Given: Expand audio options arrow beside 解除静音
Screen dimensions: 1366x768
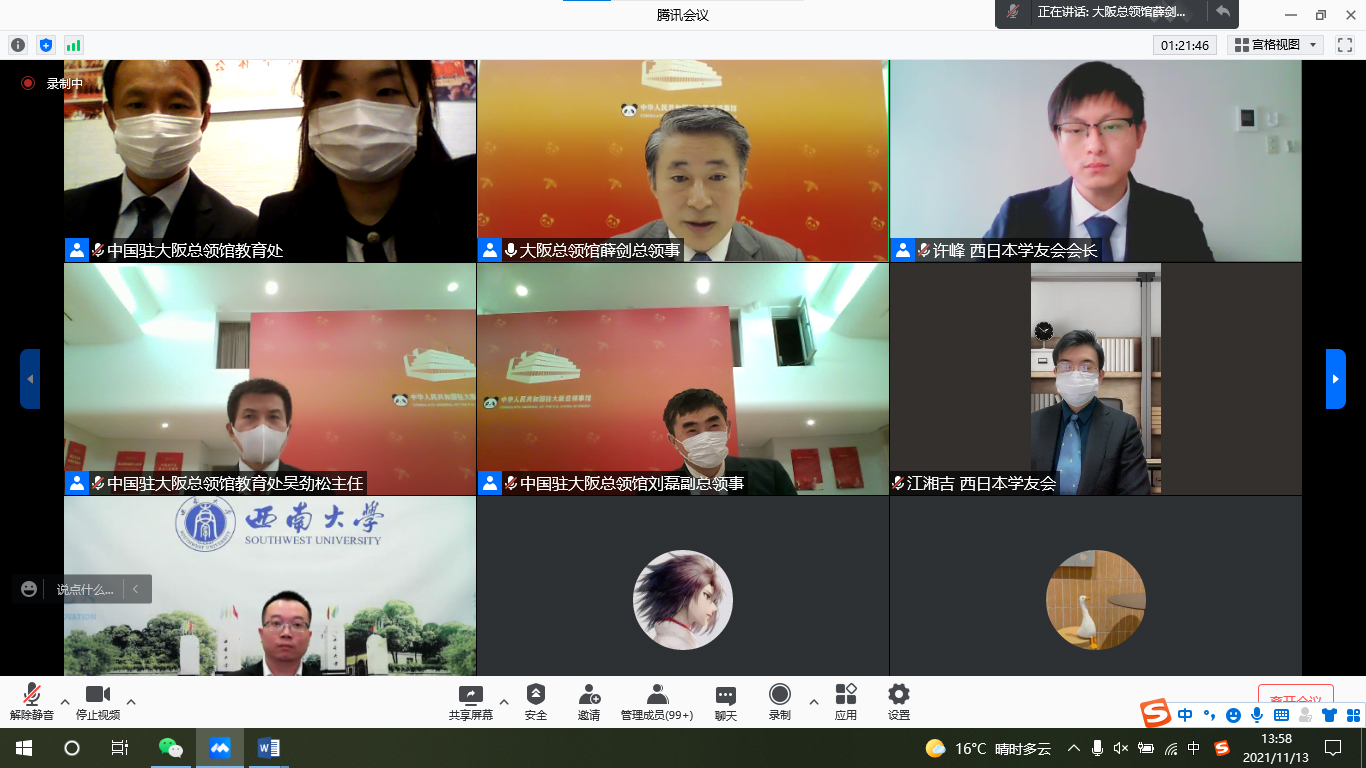Looking at the screenshot, I should (x=65, y=701).
